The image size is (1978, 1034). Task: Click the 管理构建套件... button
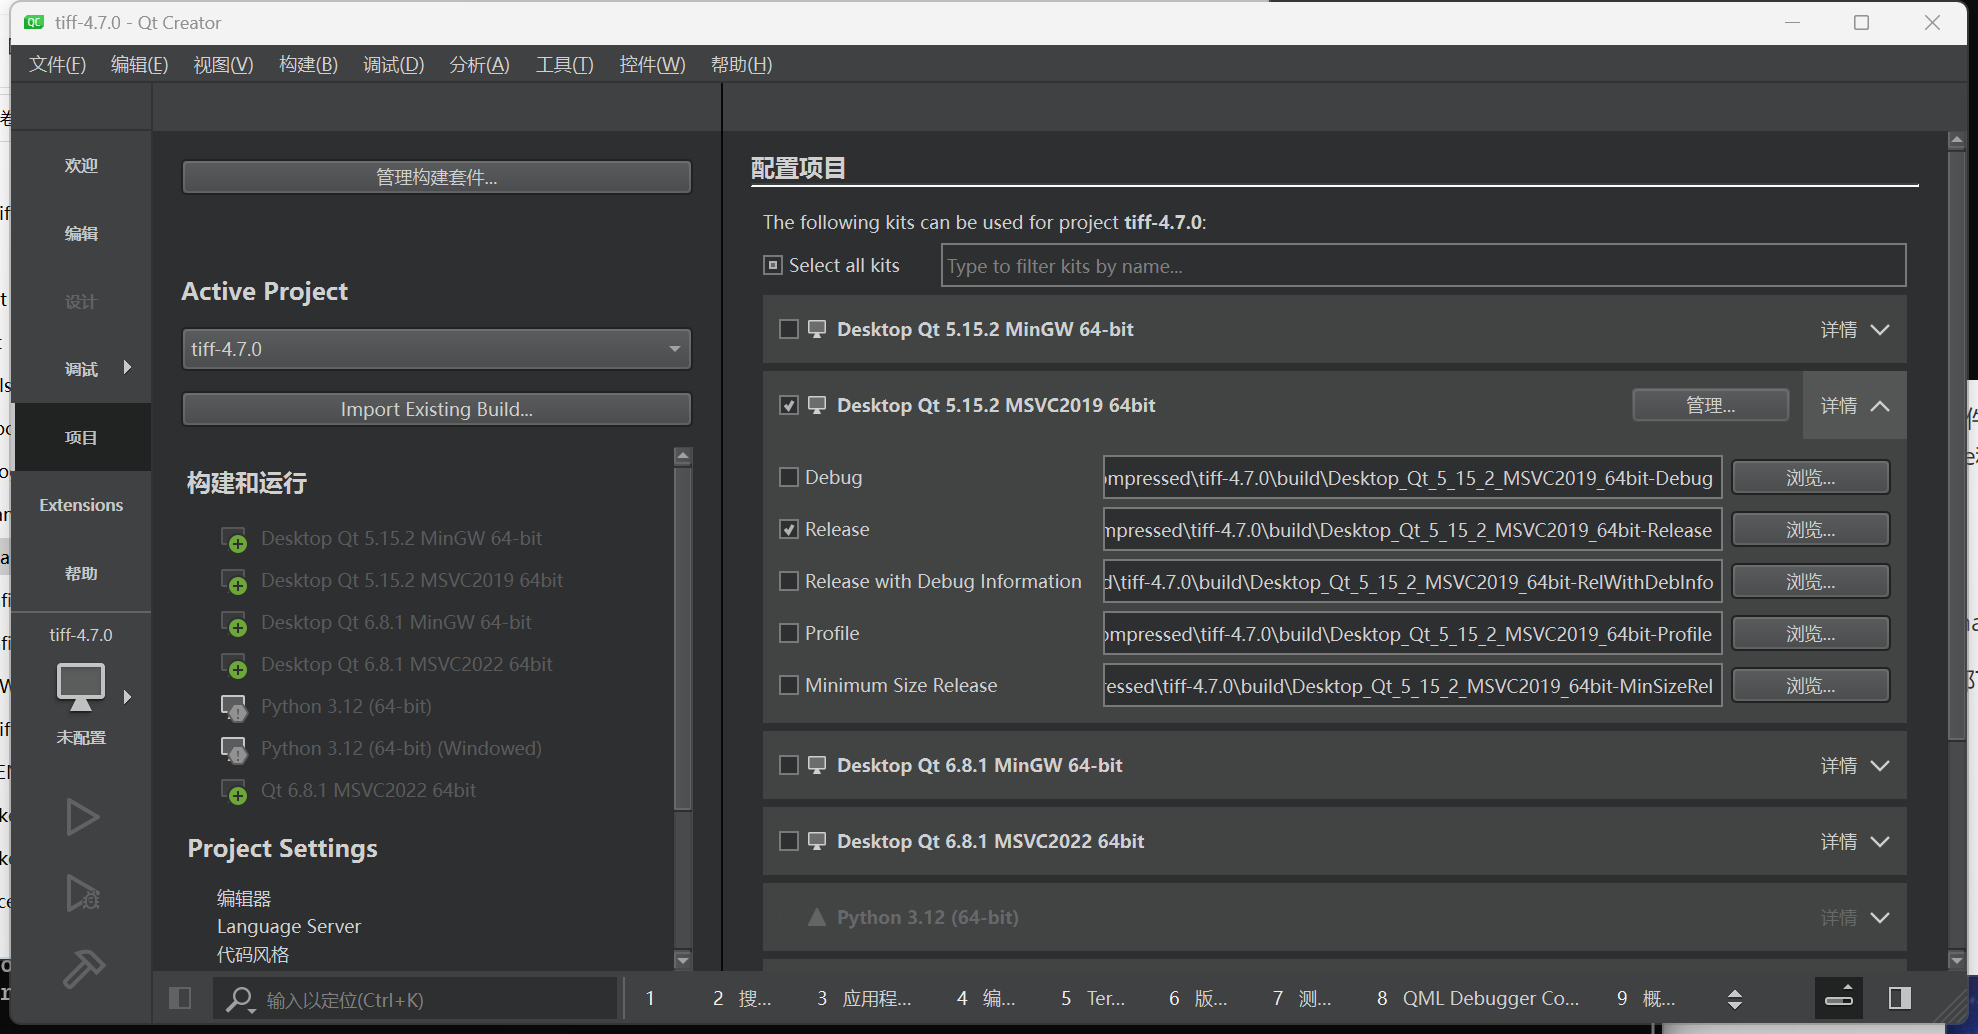tap(436, 177)
